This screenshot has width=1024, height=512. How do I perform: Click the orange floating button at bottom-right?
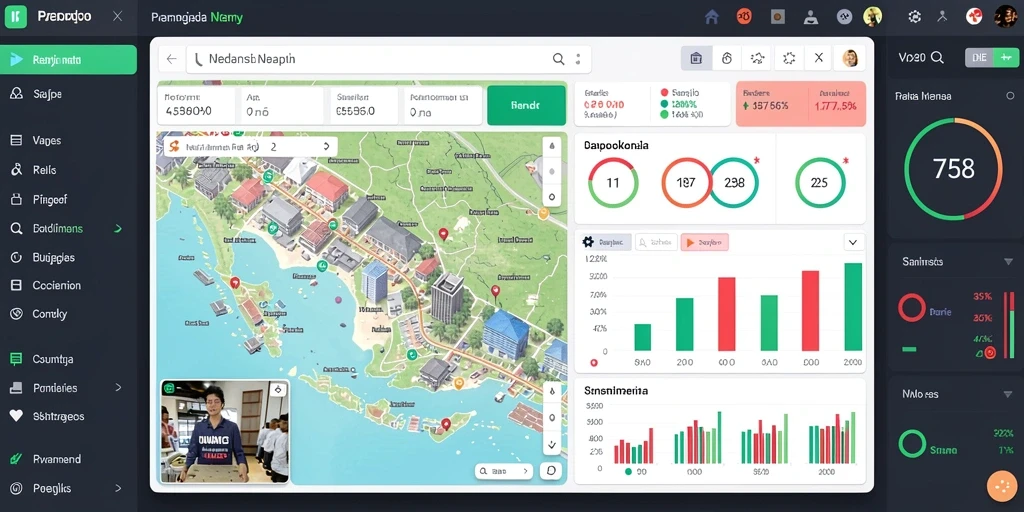coord(1002,487)
